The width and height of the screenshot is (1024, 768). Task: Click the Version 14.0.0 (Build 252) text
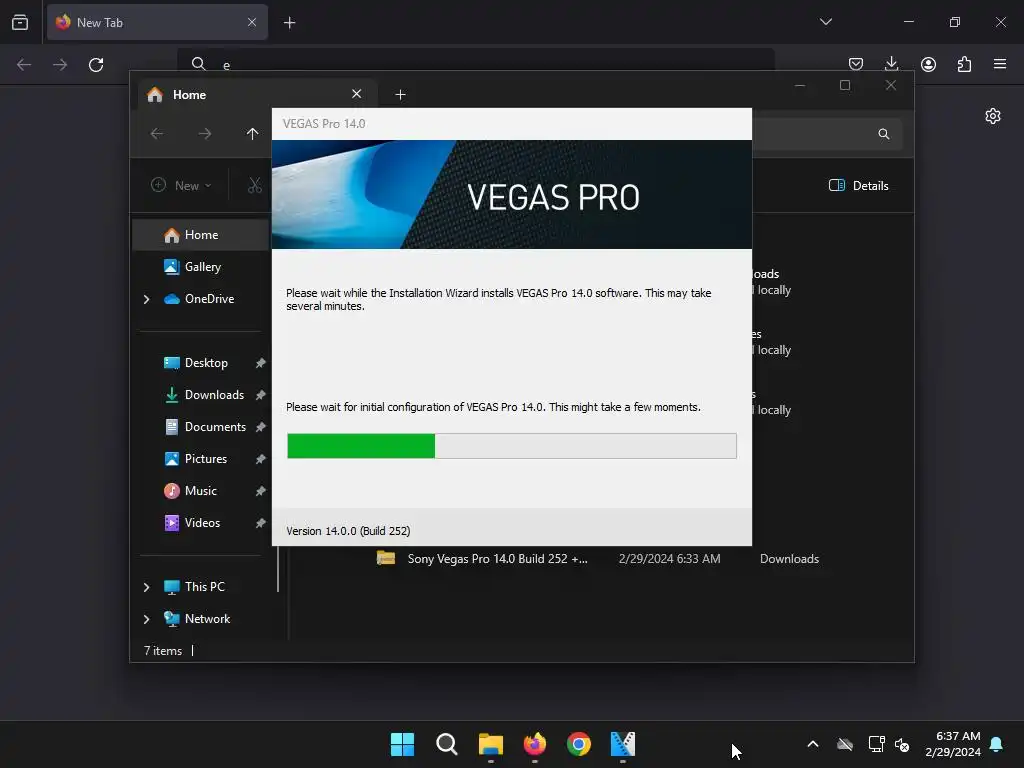tap(348, 531)
